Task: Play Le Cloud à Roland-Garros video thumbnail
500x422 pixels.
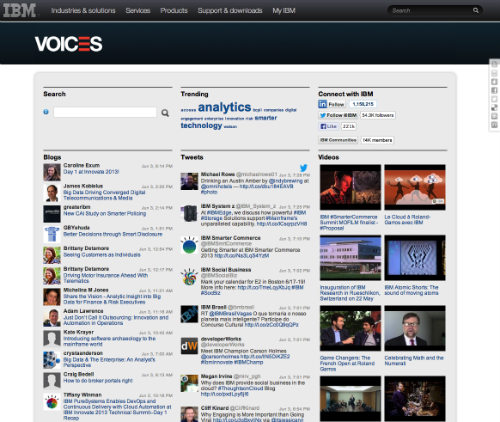Action: tap(415, 187)
